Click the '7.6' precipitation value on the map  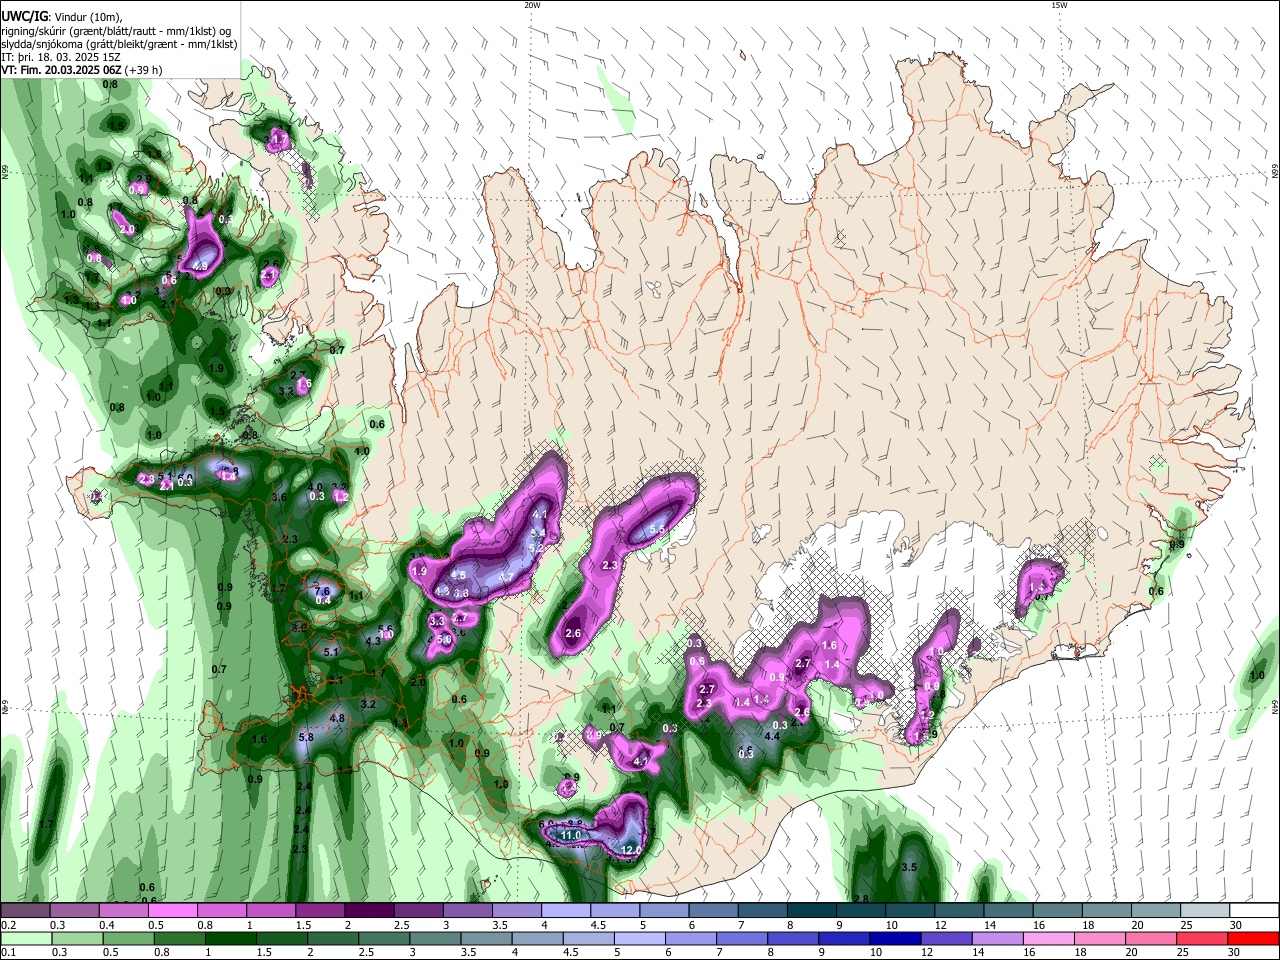click(322, 590)
